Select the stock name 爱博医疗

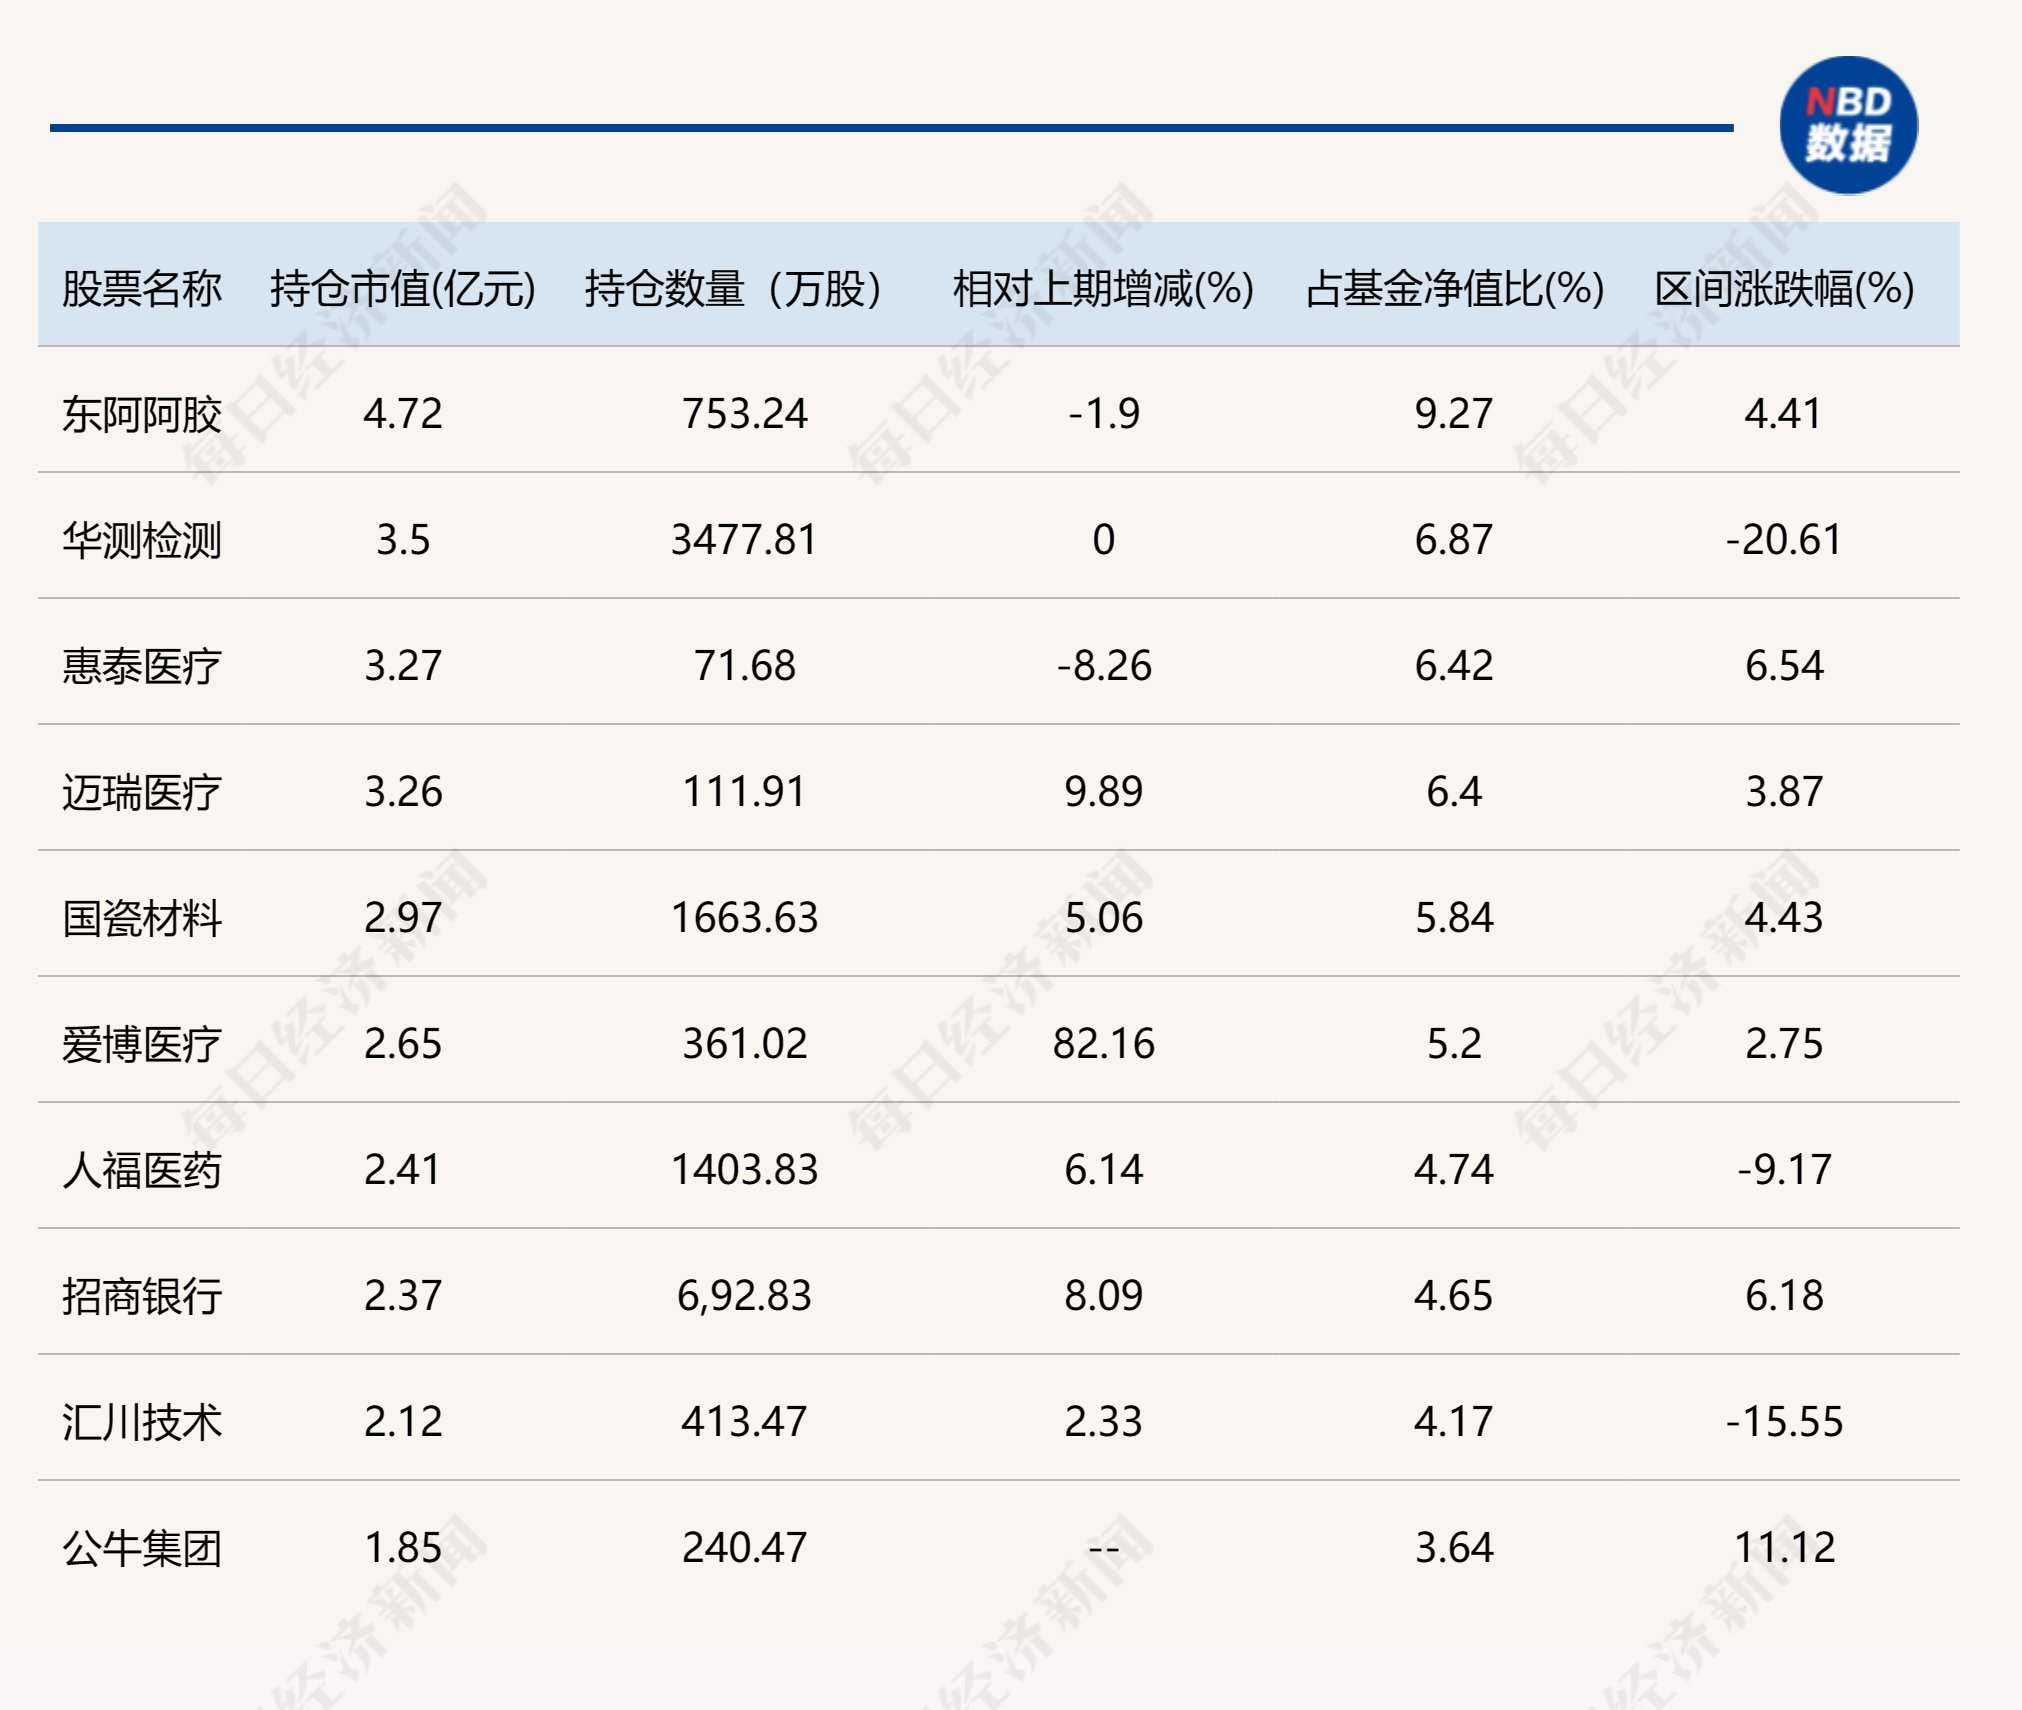pyautogui.click(x=142, y=1044)
